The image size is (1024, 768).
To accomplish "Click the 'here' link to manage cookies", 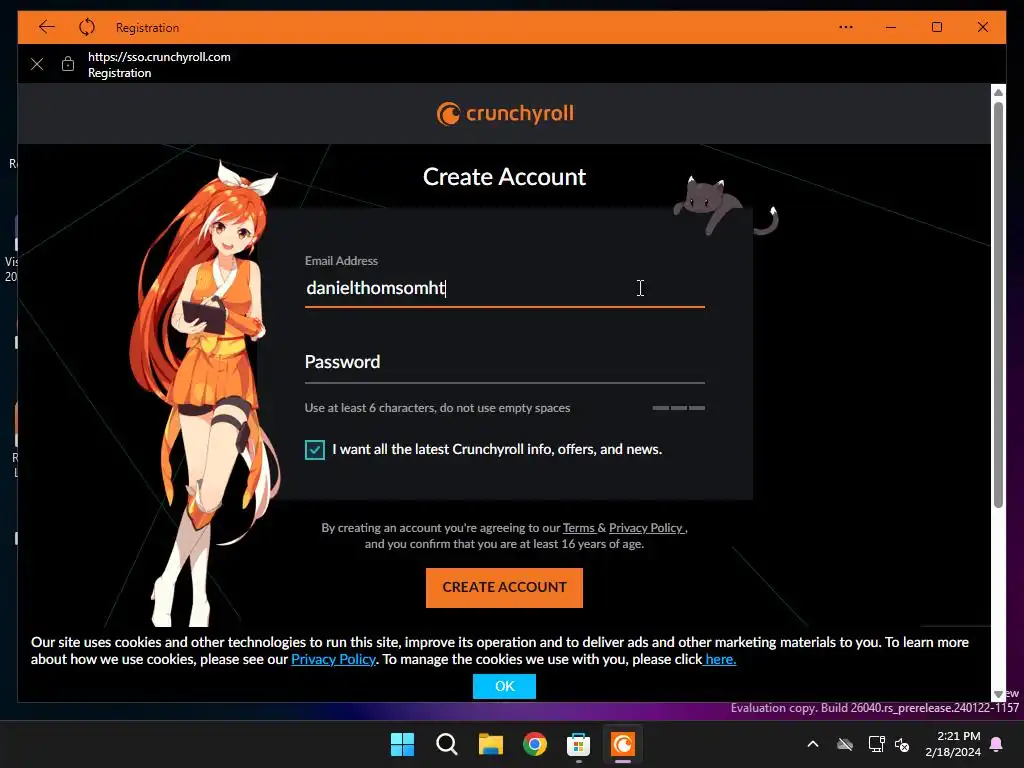I will click(720, 659).
